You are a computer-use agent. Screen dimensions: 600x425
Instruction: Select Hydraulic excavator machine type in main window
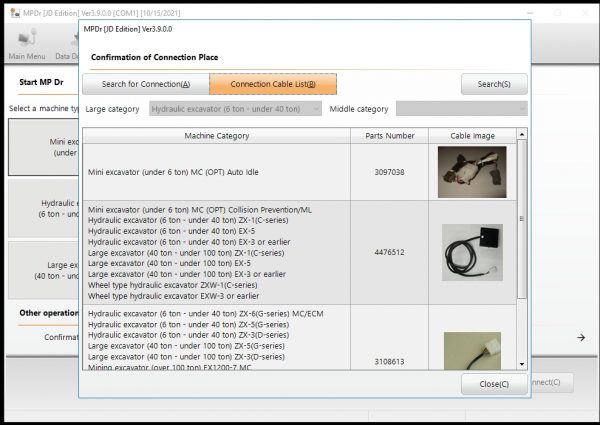click(x=43, y=208)
